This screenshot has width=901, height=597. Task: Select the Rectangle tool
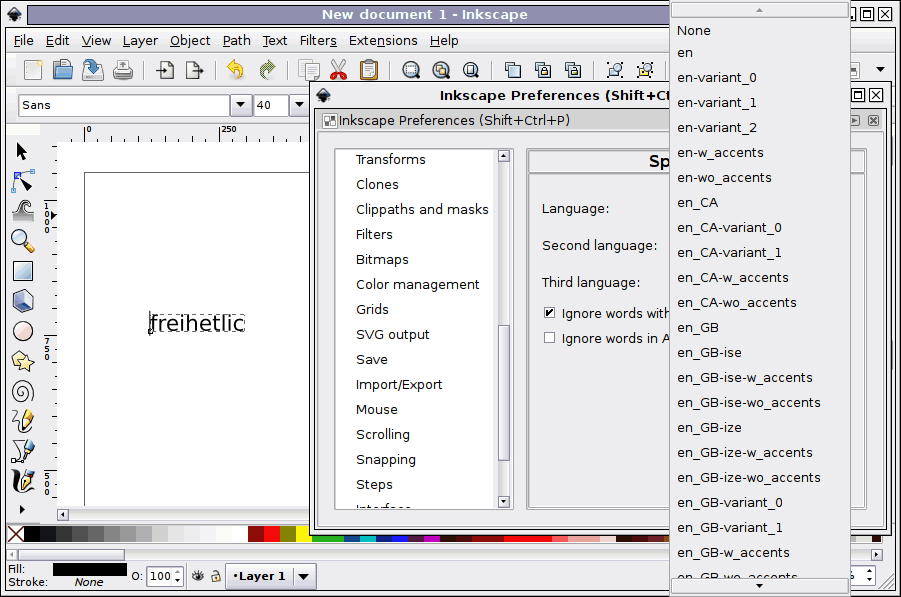pos(22,271)
